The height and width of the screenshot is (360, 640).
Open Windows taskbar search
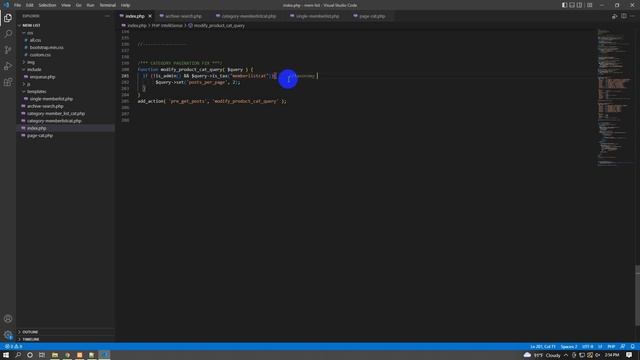(x=18, y=355)
